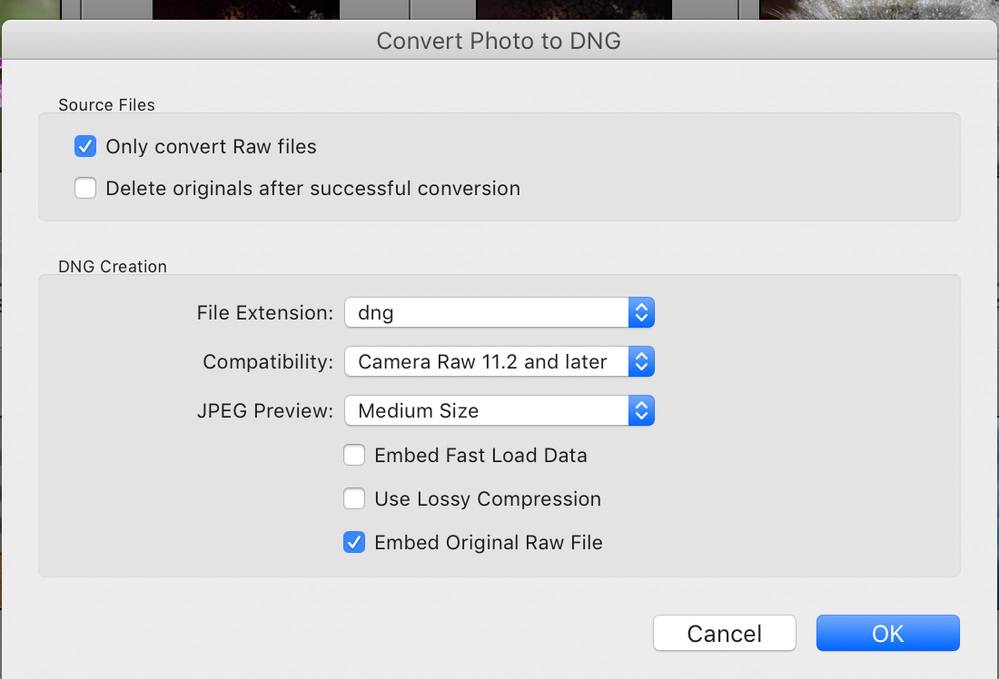999x679 pixels.
Task: Check "Embed Fast Load Data"
Action: (354, 455)
